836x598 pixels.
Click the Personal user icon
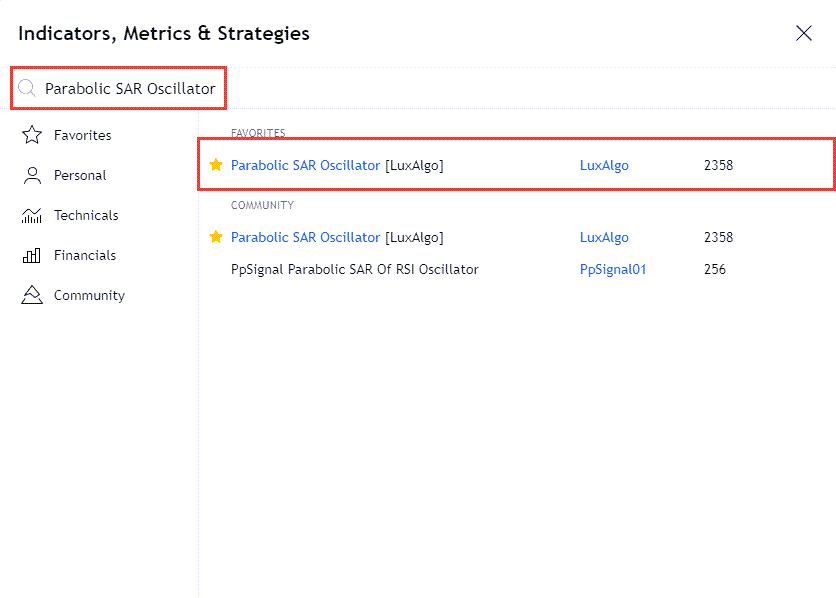[31, 175]
